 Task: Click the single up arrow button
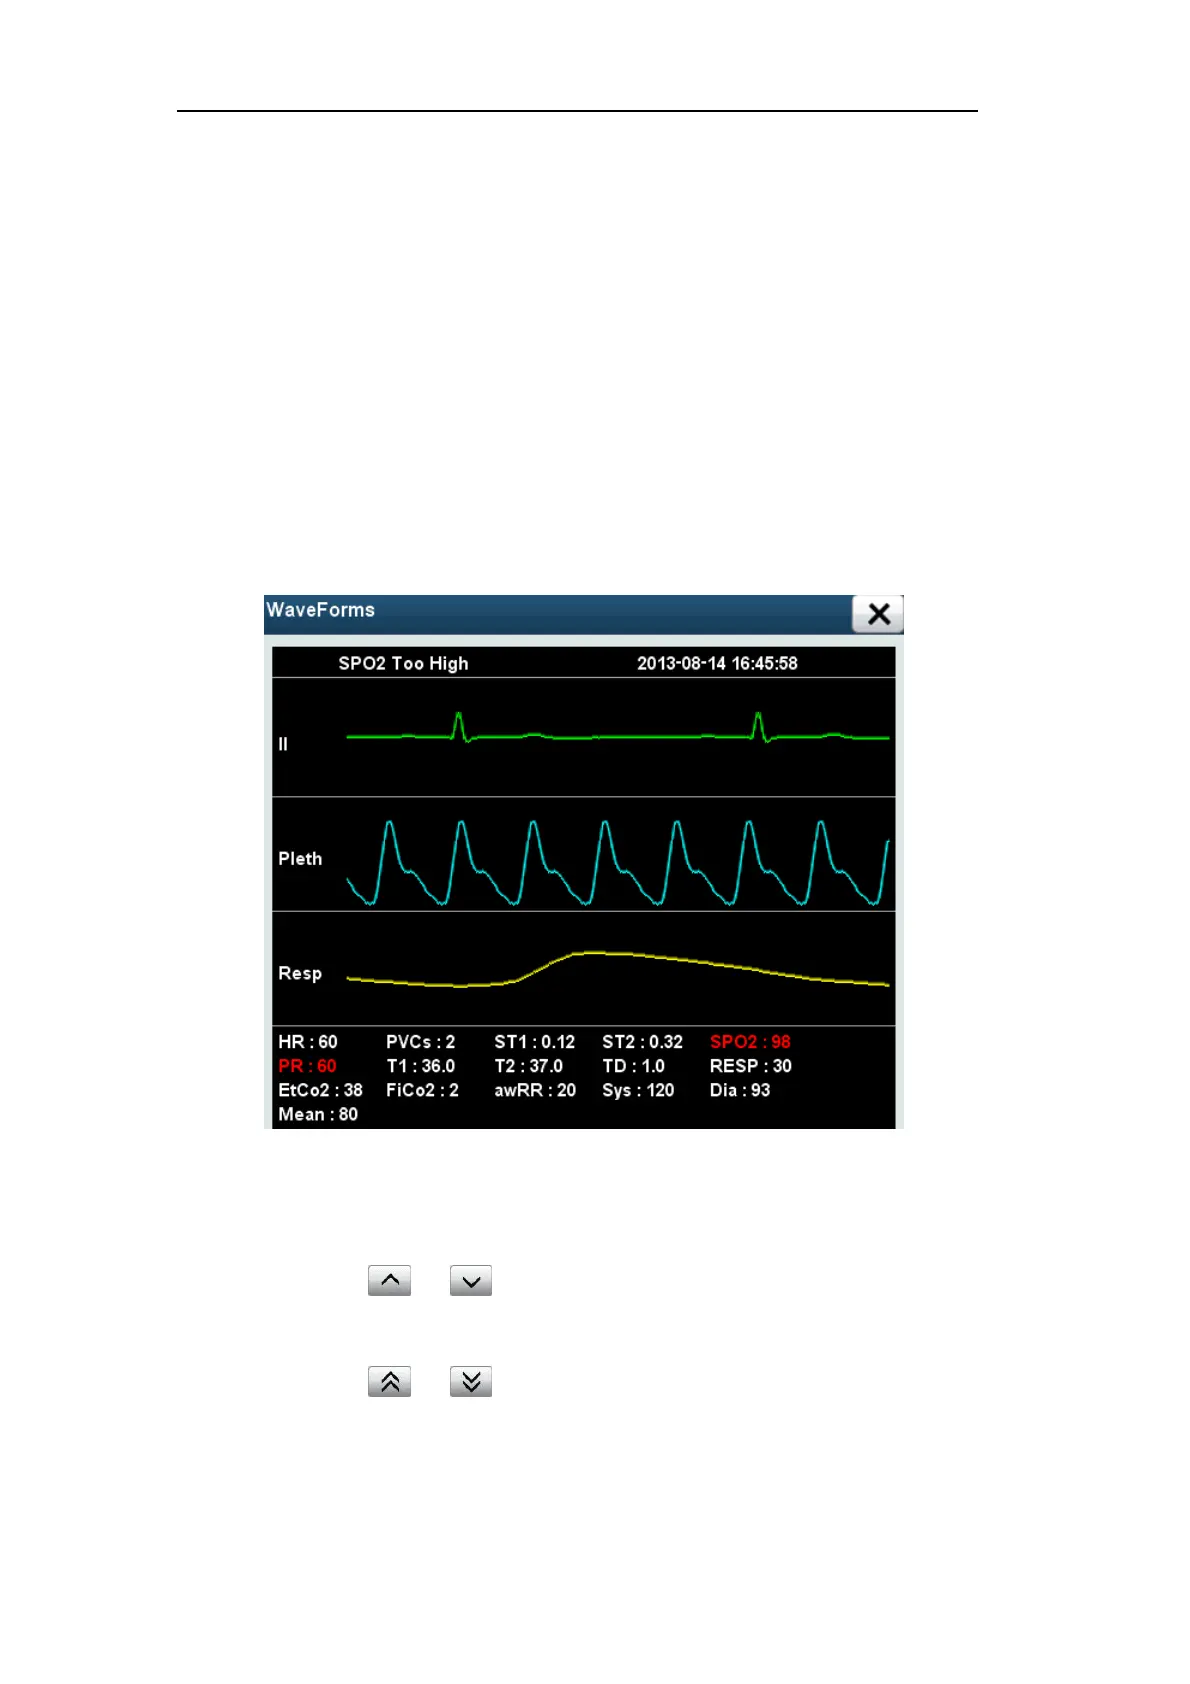click(x=389, y=1280)
